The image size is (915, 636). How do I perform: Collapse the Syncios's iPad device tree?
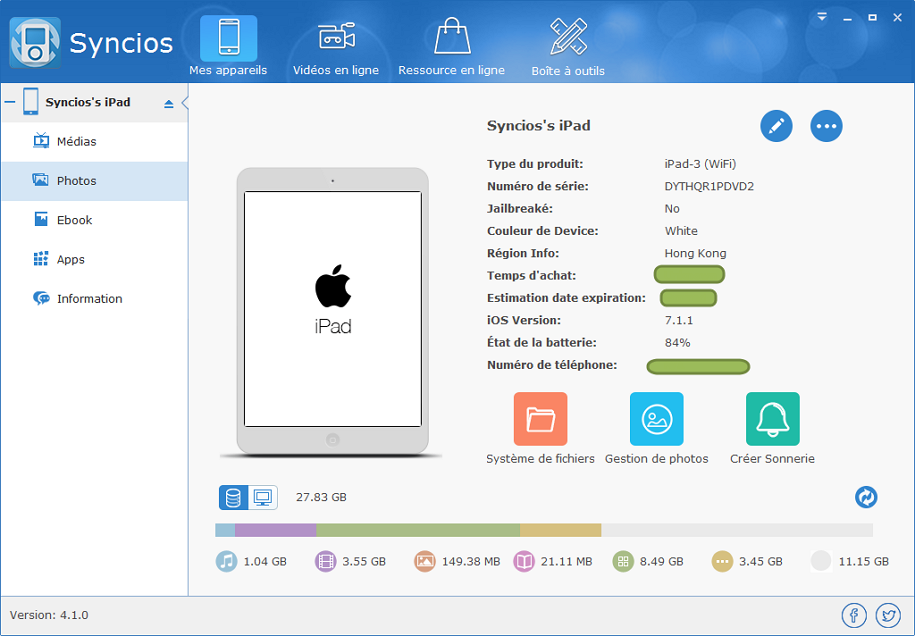(x=10, y=102)
